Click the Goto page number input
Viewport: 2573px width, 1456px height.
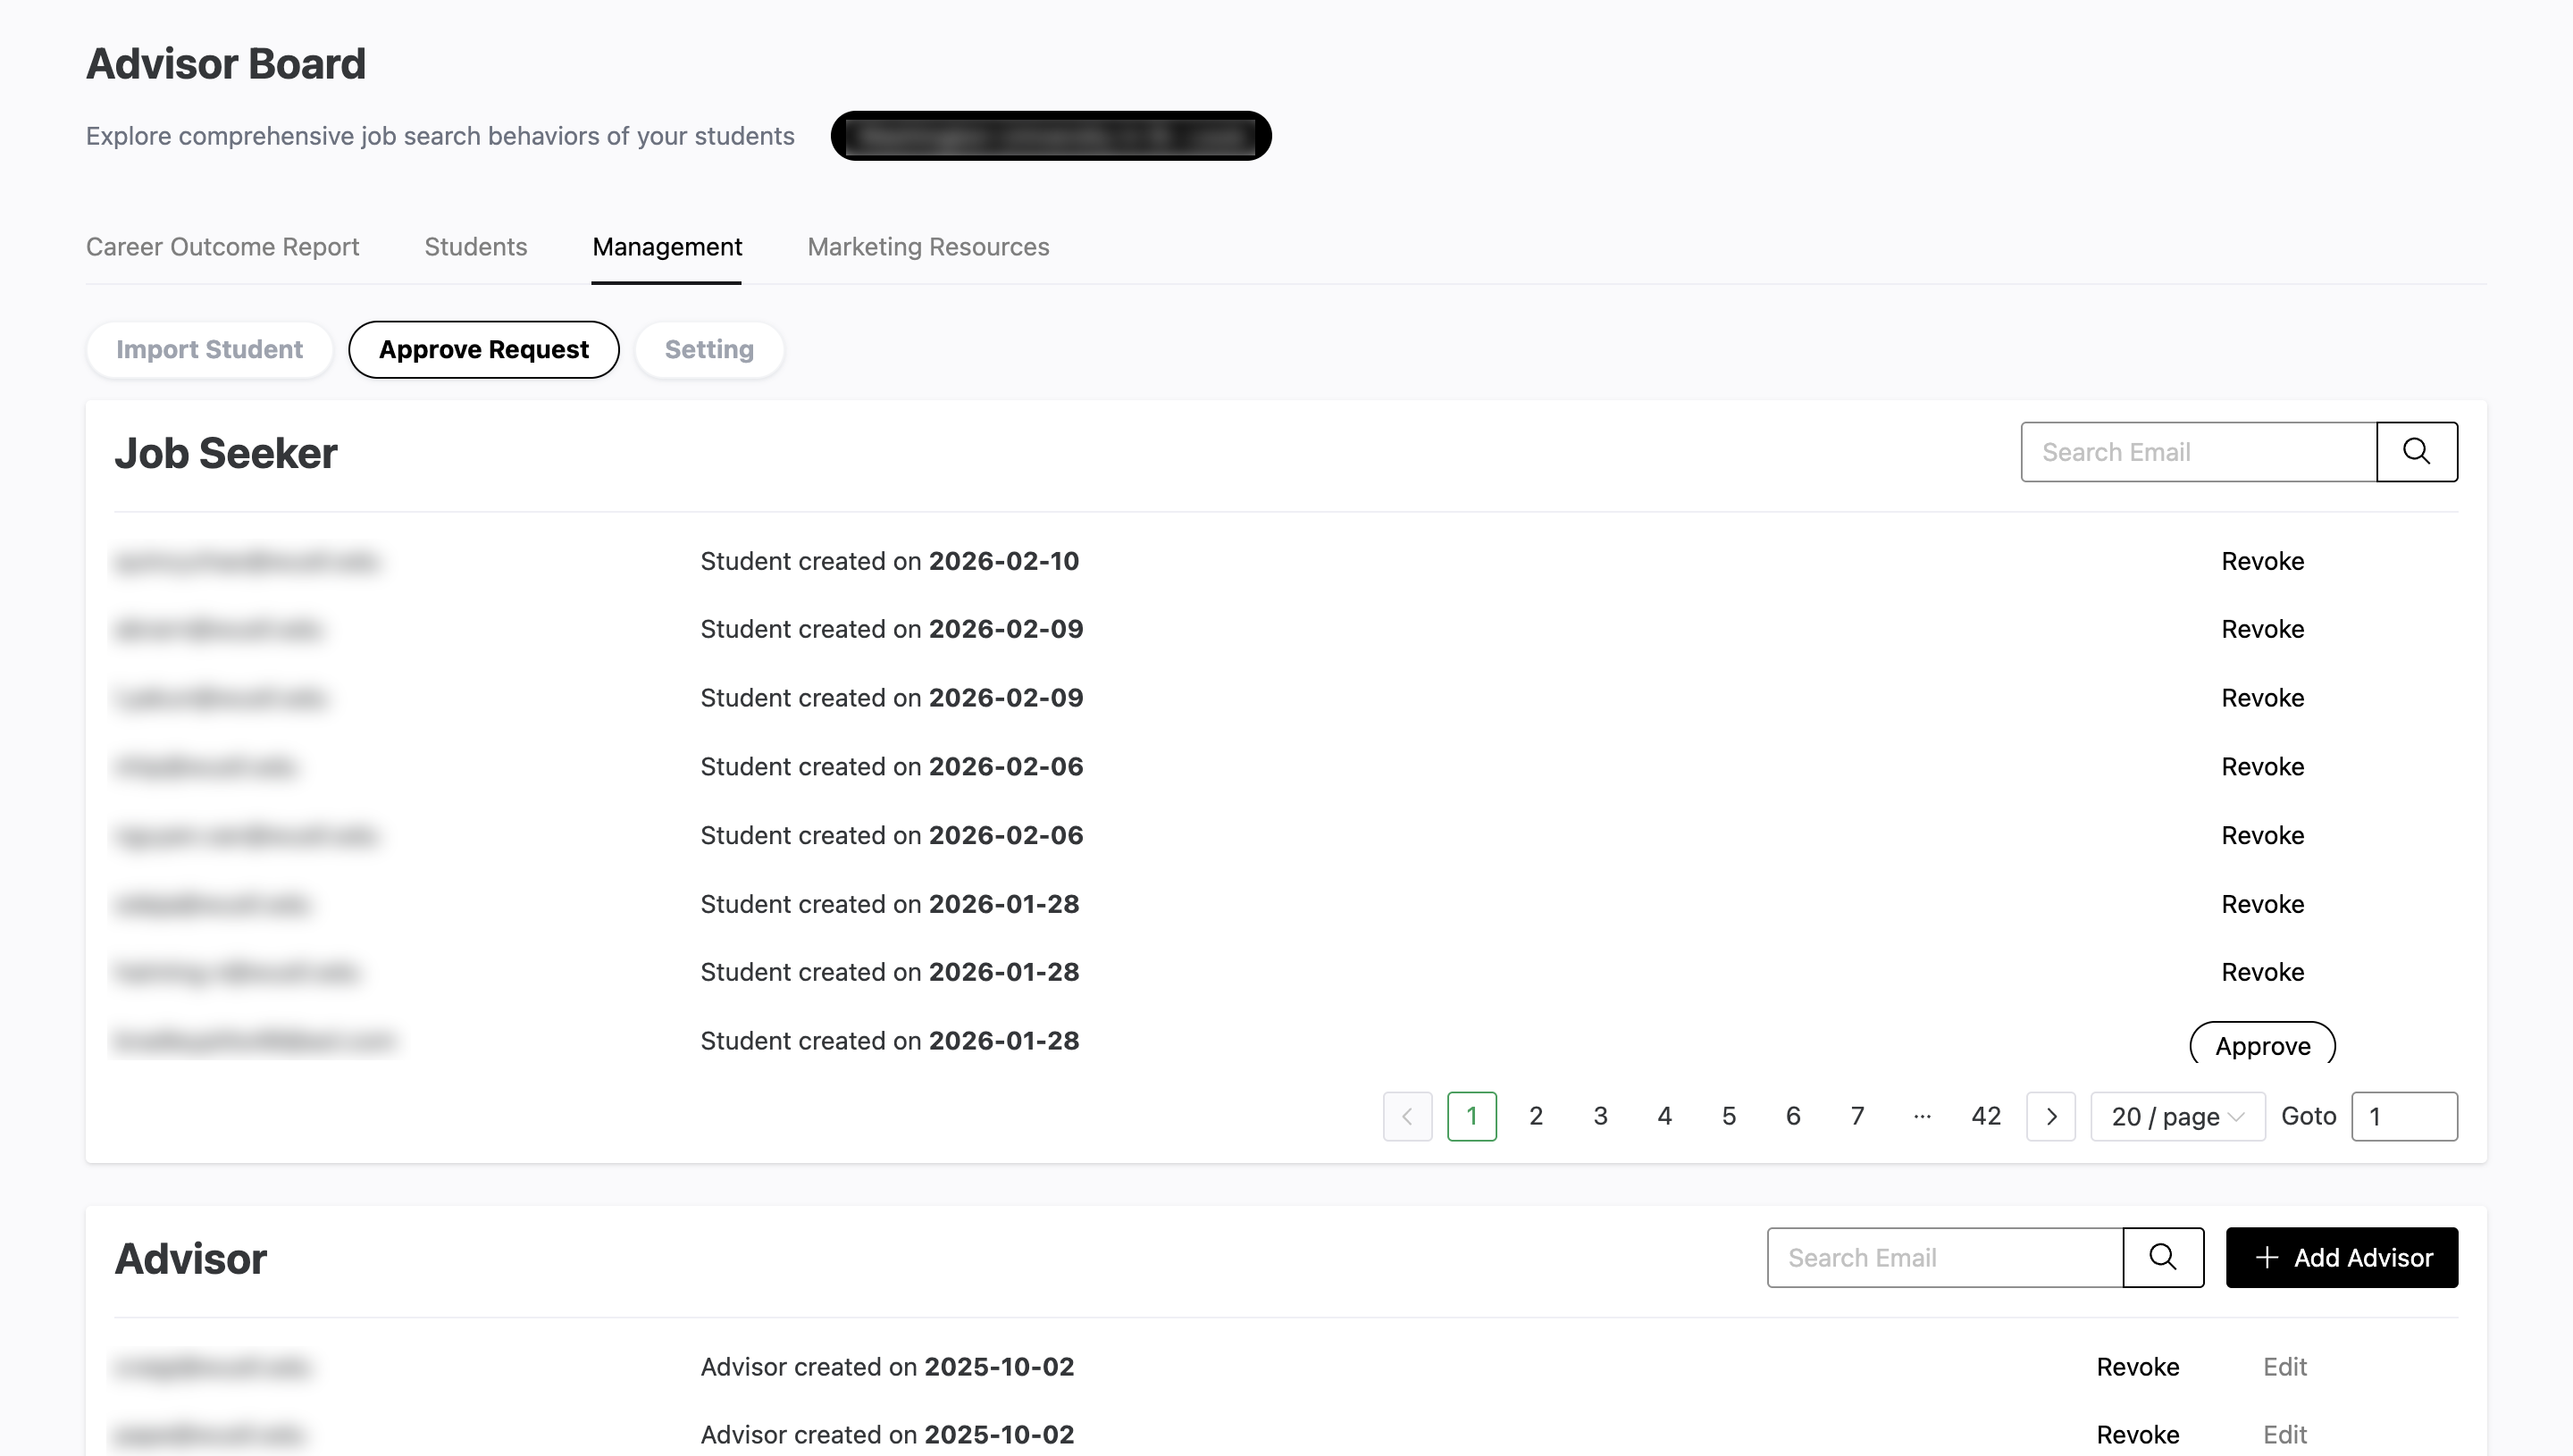click(x=2404, y=1116)
